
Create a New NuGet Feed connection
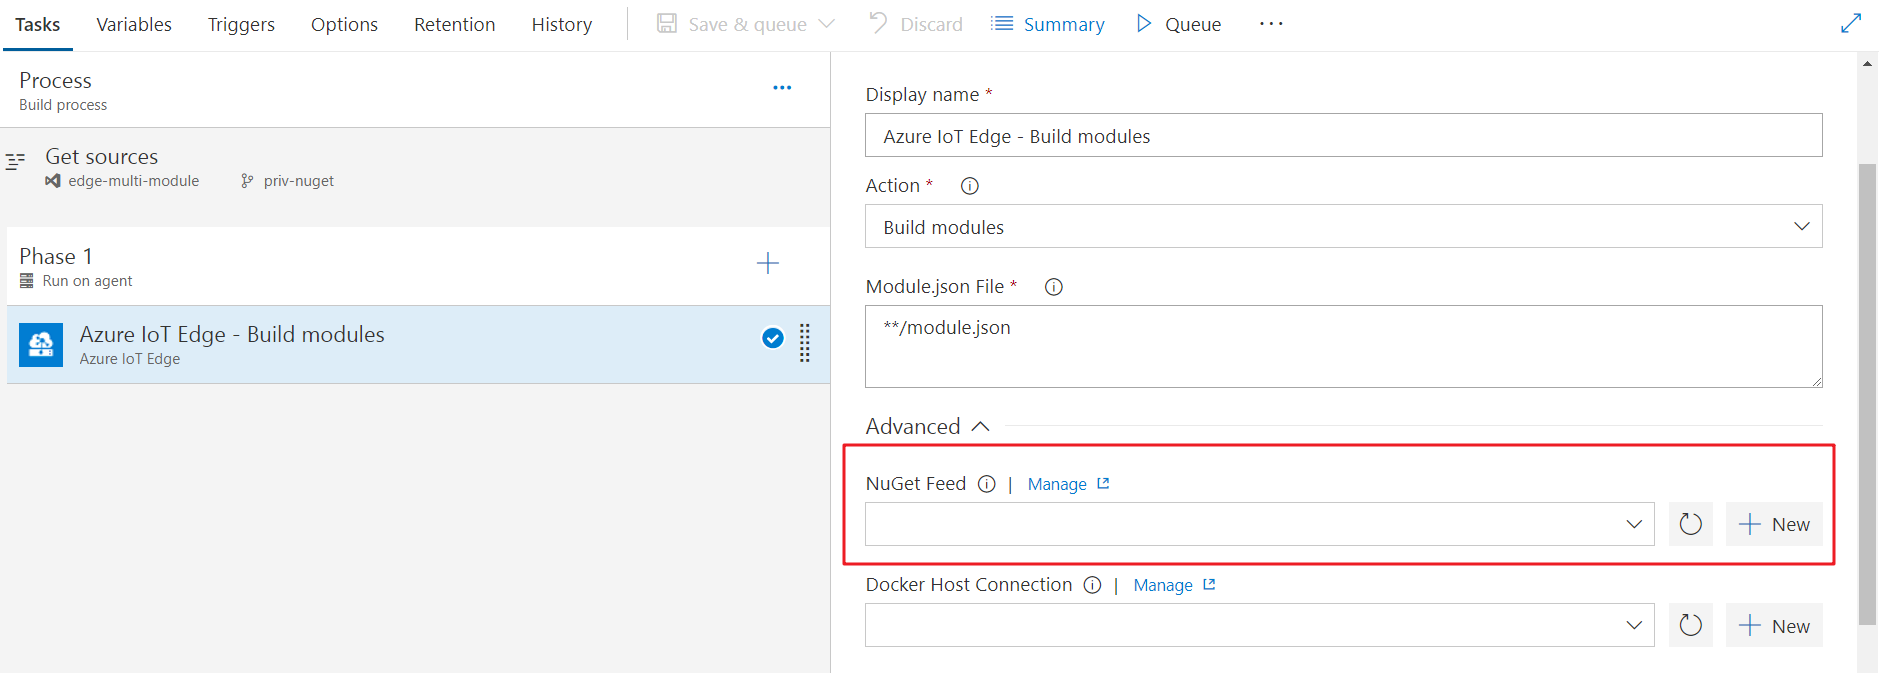[x=1773, y=524]
